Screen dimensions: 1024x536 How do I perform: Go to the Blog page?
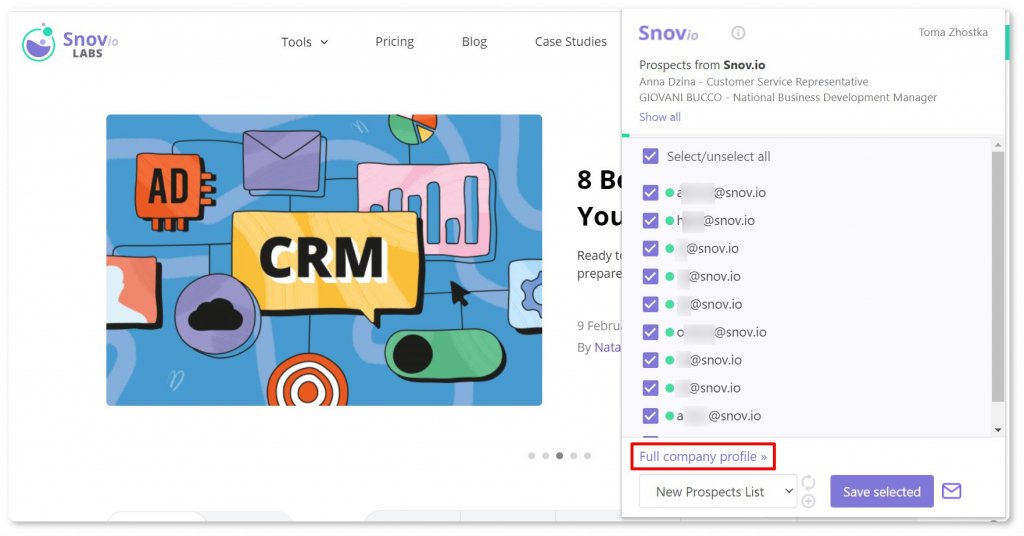(x=474, y=42)
